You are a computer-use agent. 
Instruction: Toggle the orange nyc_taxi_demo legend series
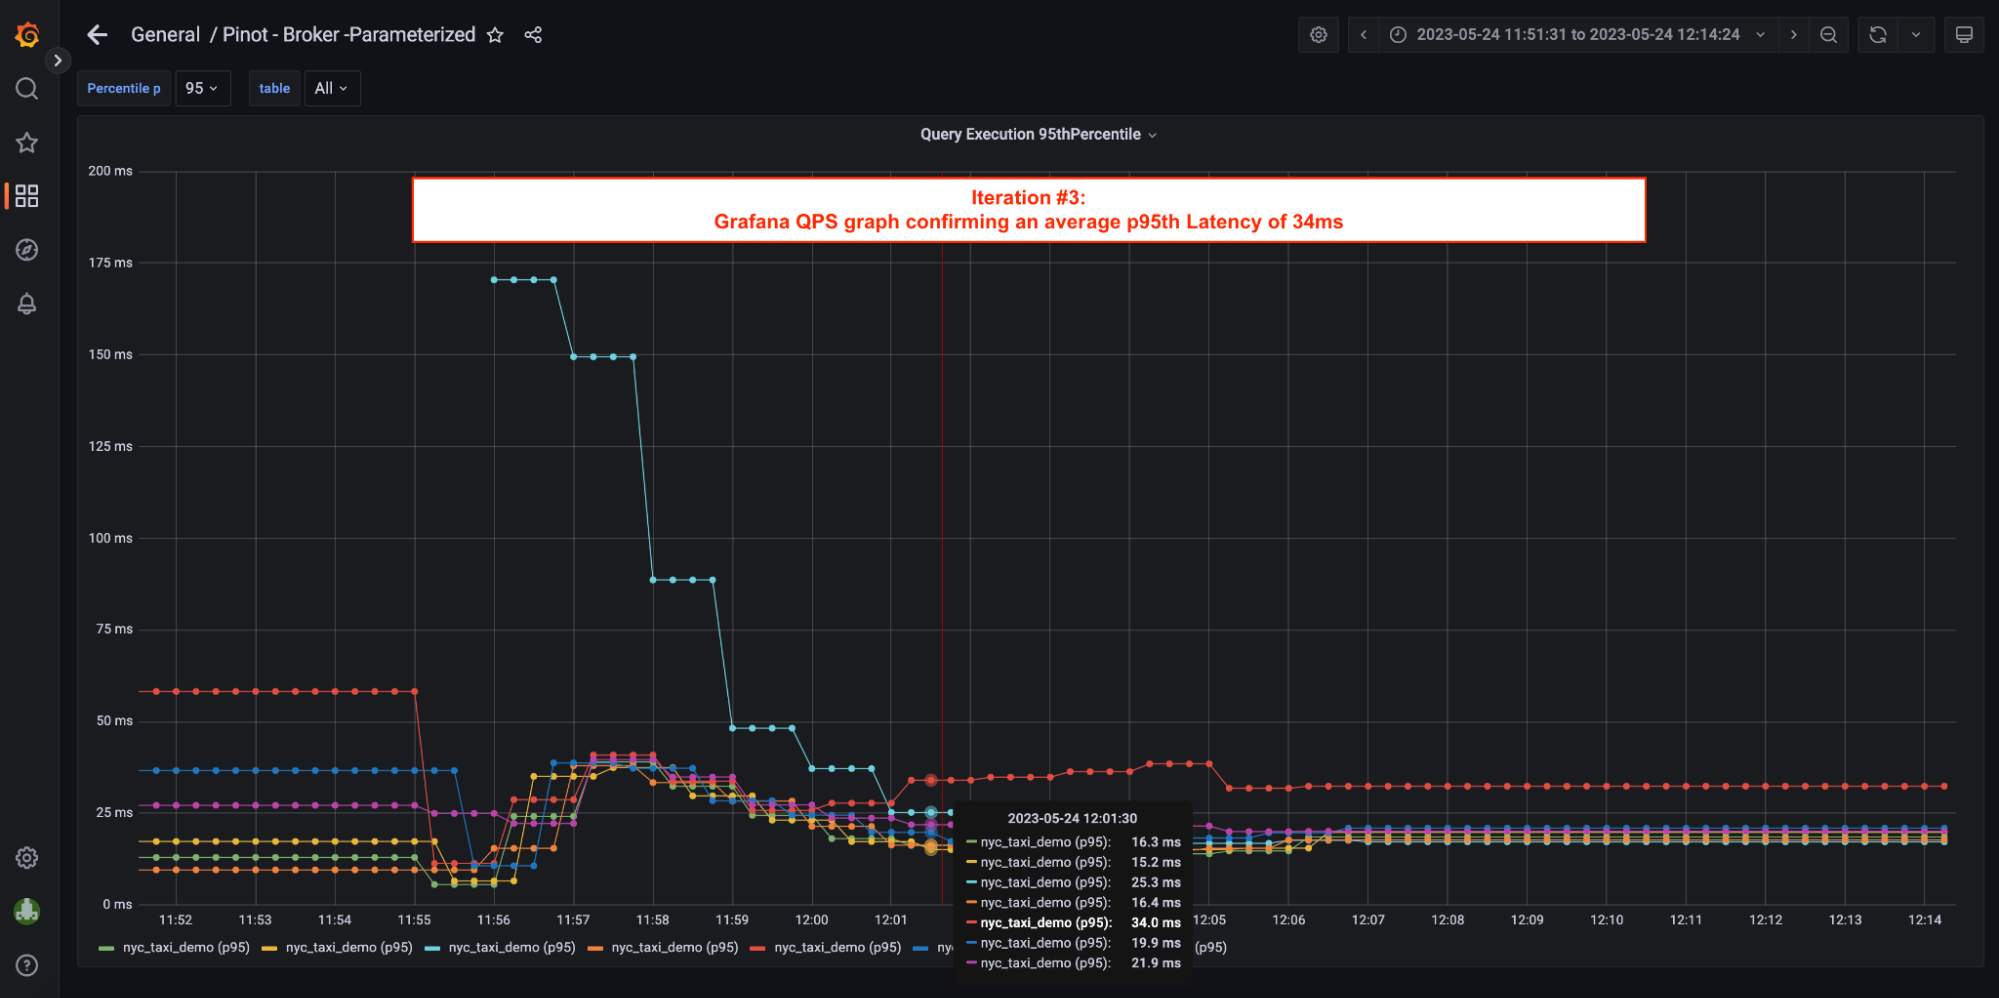tap(675, 947)
